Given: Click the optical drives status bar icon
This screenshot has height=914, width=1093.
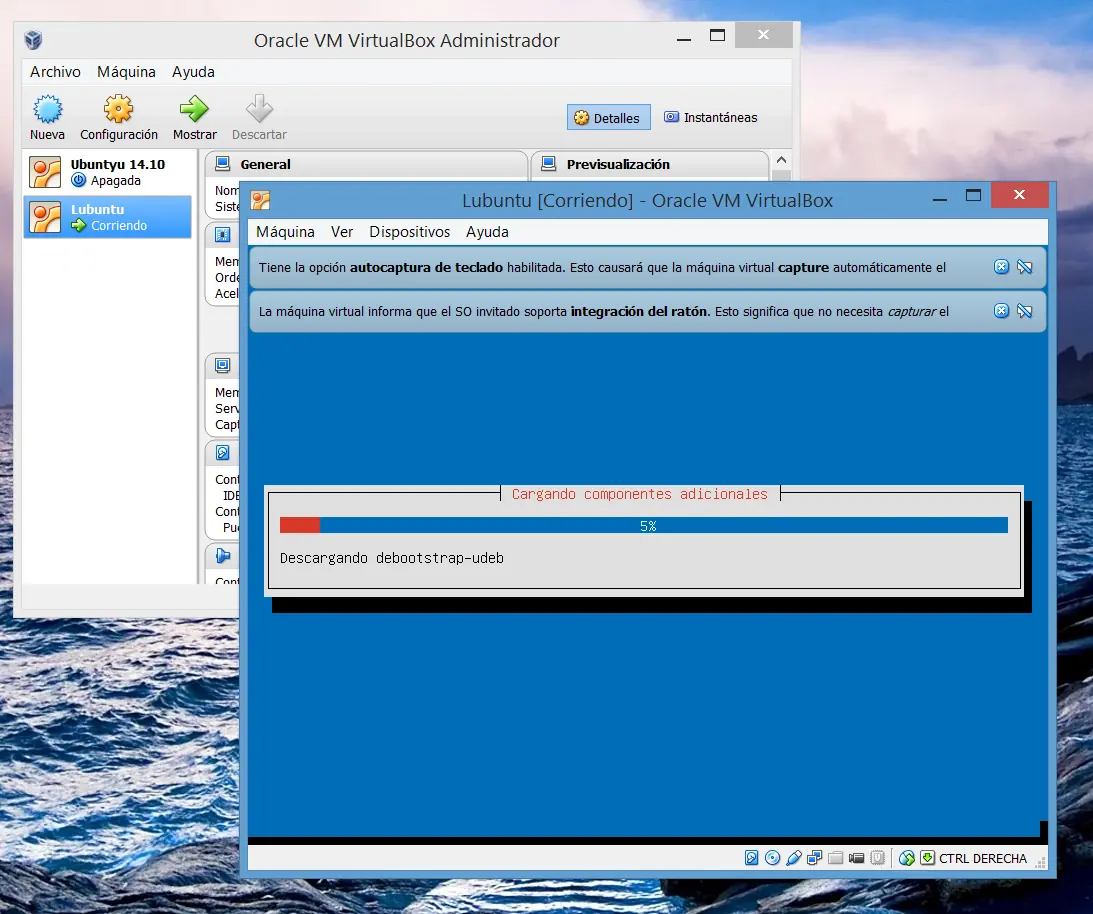Looking at the screenshot, I should click(x=772, y=858).
